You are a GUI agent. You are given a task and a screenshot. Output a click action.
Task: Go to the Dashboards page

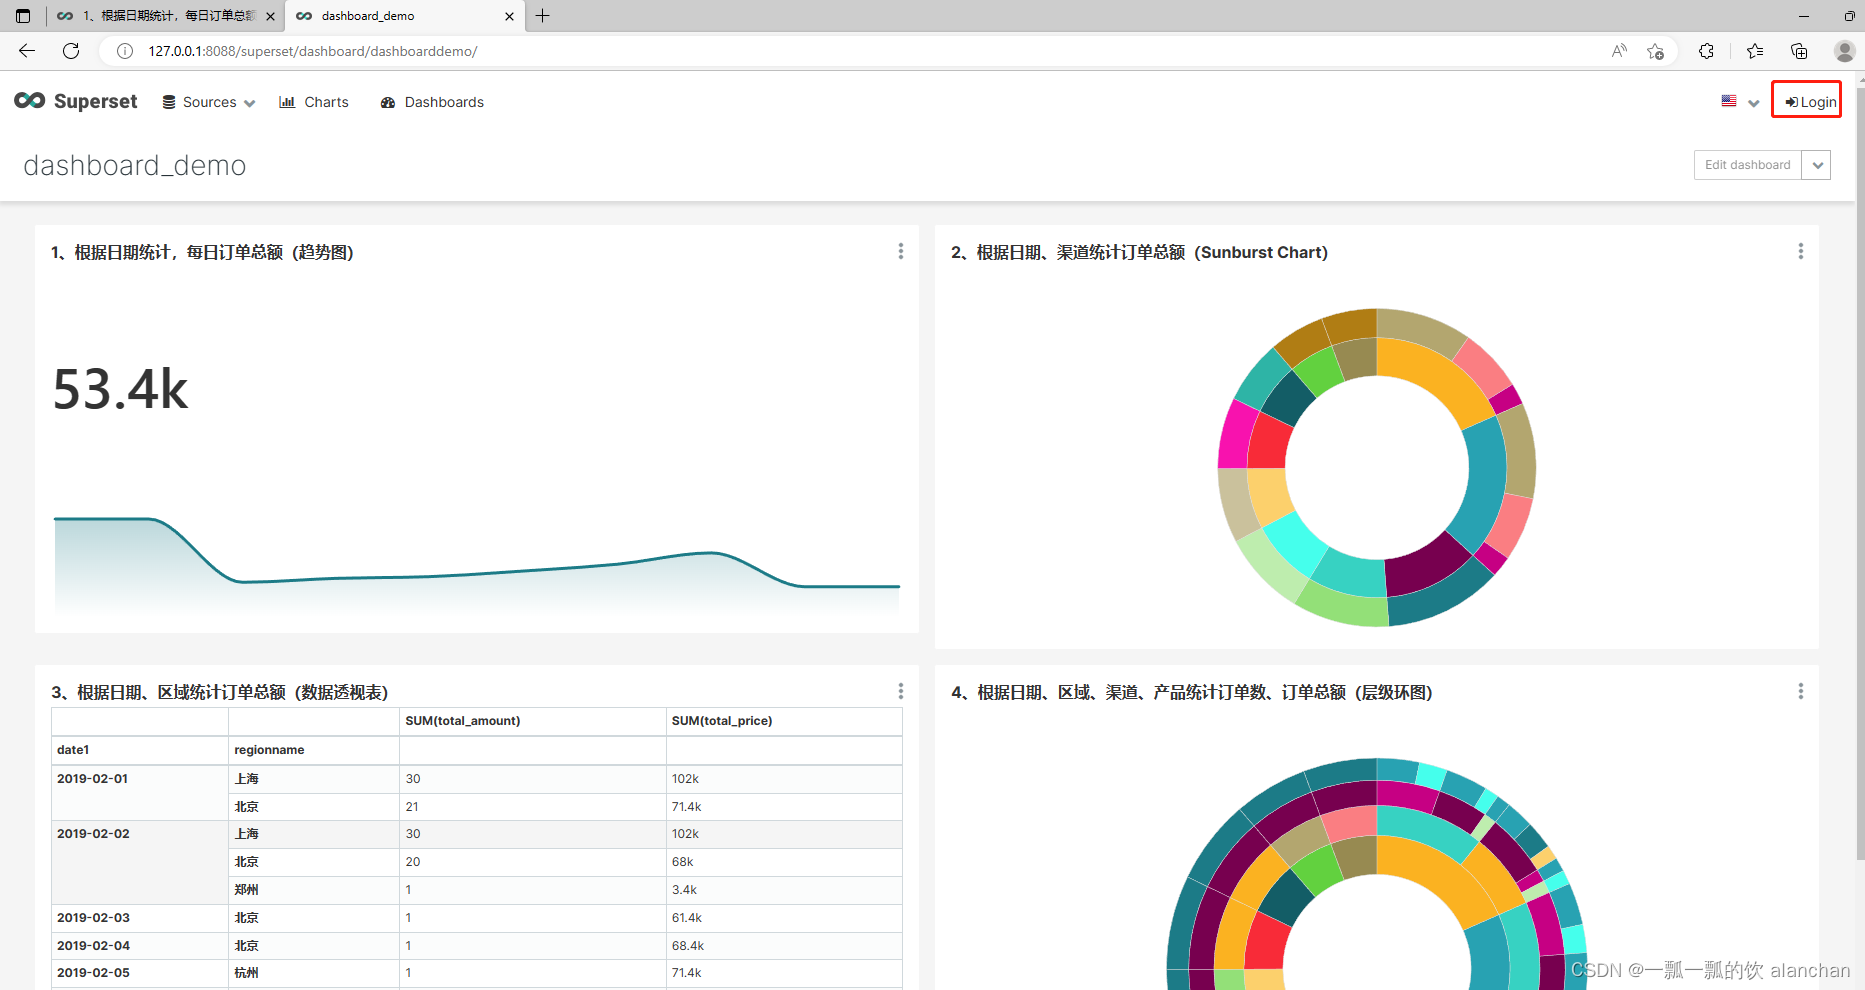click(x=432, y=102)
